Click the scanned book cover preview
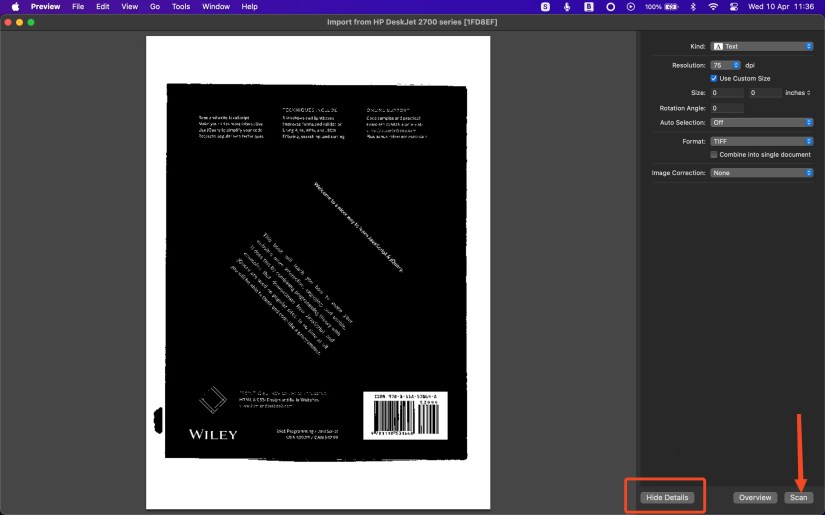Viewport: 825px width, 515px height. pyautogui.click(x=317, y=272)
